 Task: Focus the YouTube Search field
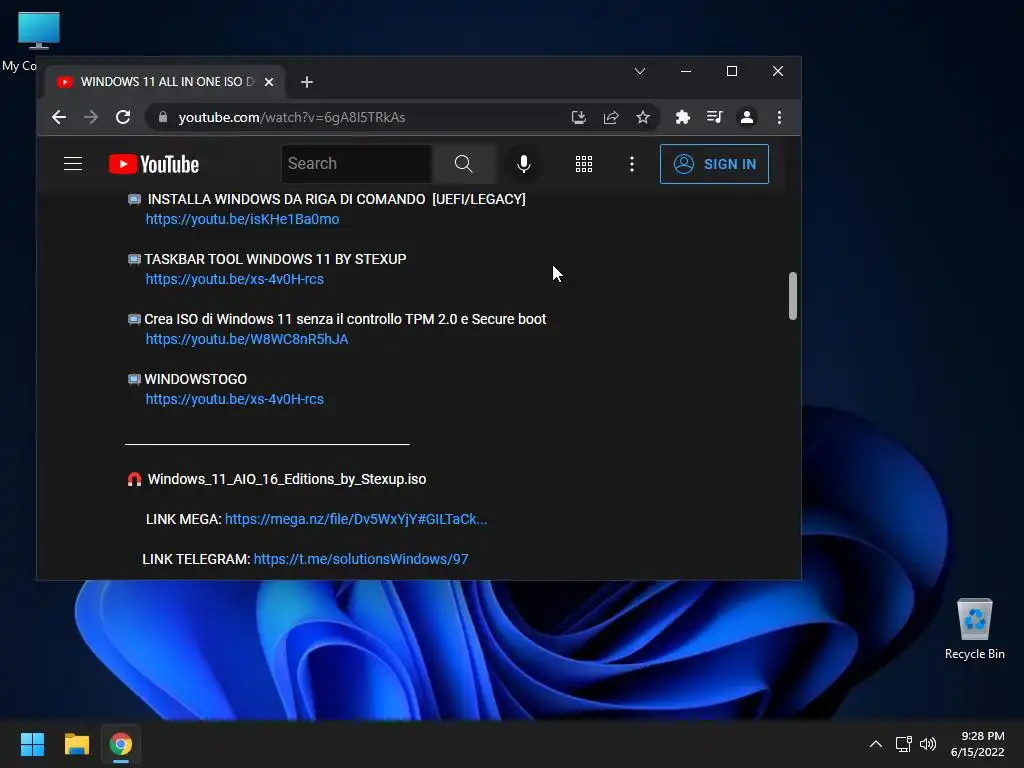pos(357,164)
